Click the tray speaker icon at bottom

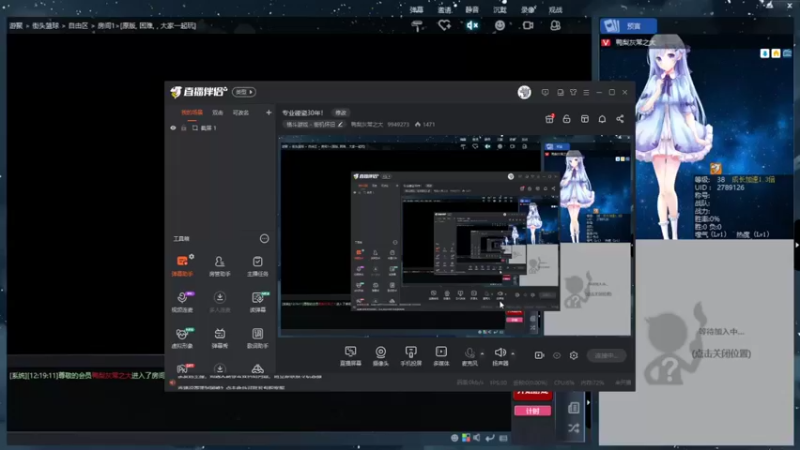point(477,438)
